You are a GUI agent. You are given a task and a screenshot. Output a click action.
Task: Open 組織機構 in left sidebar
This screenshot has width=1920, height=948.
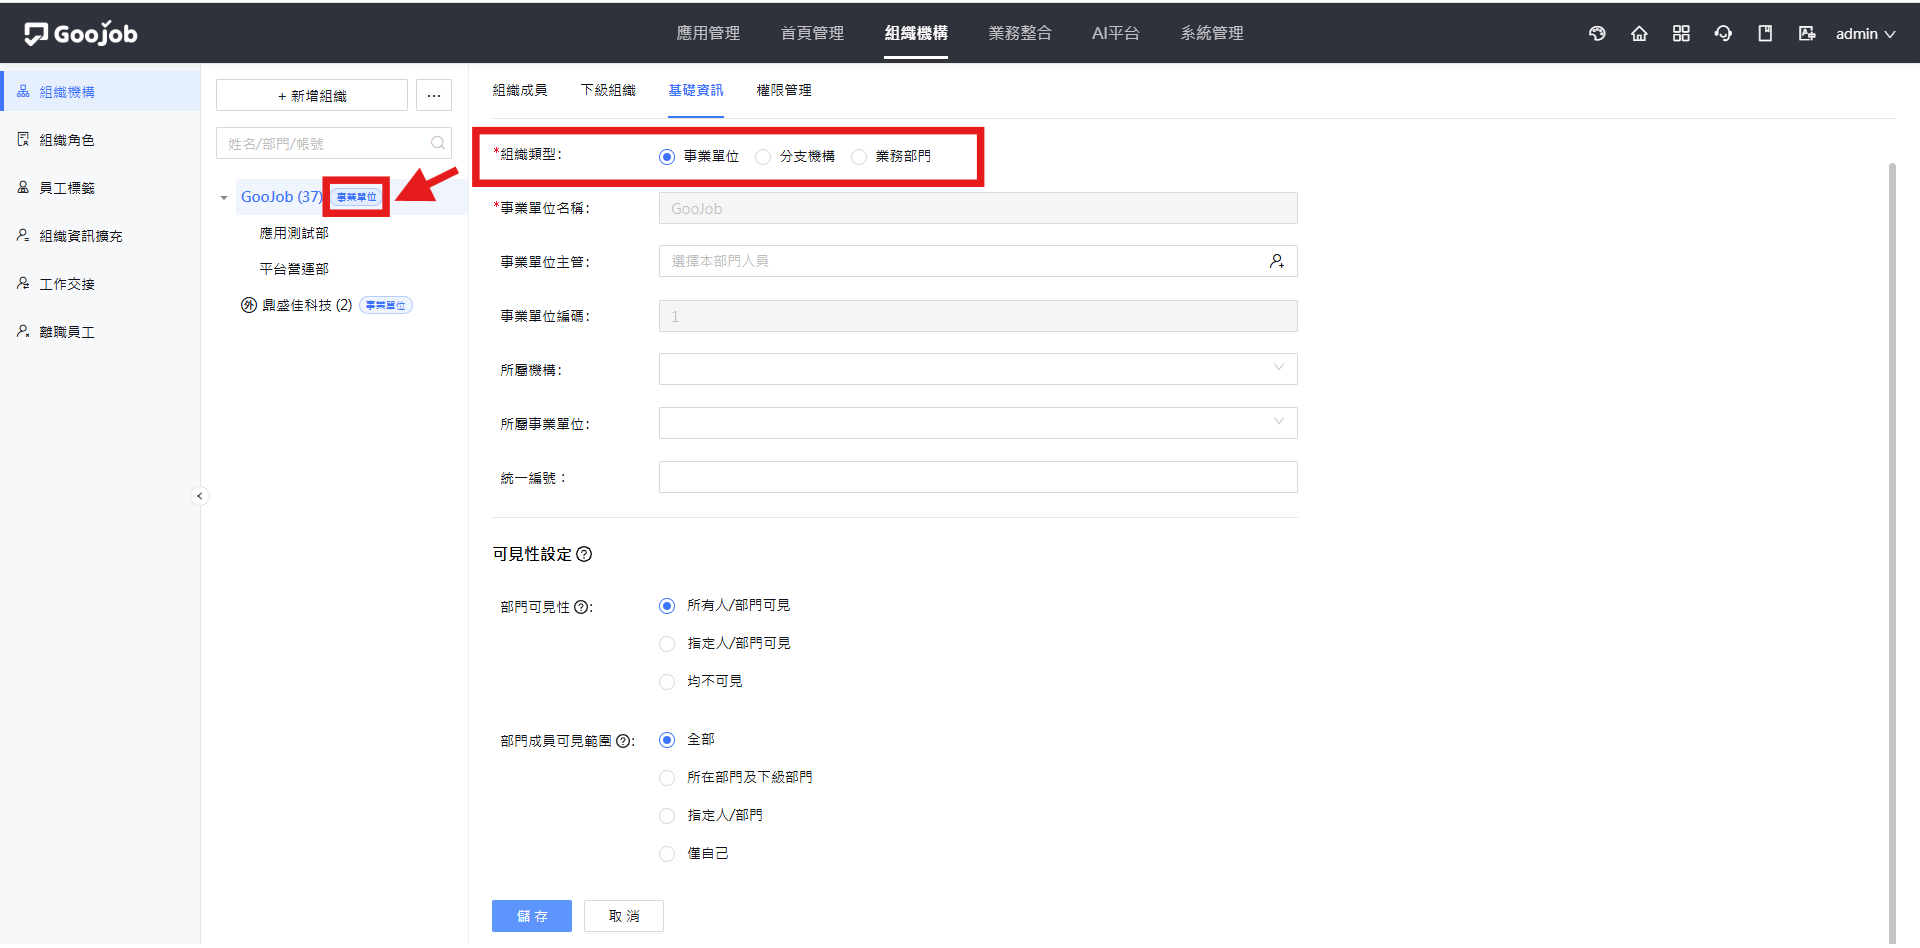(x=100, y=91)
